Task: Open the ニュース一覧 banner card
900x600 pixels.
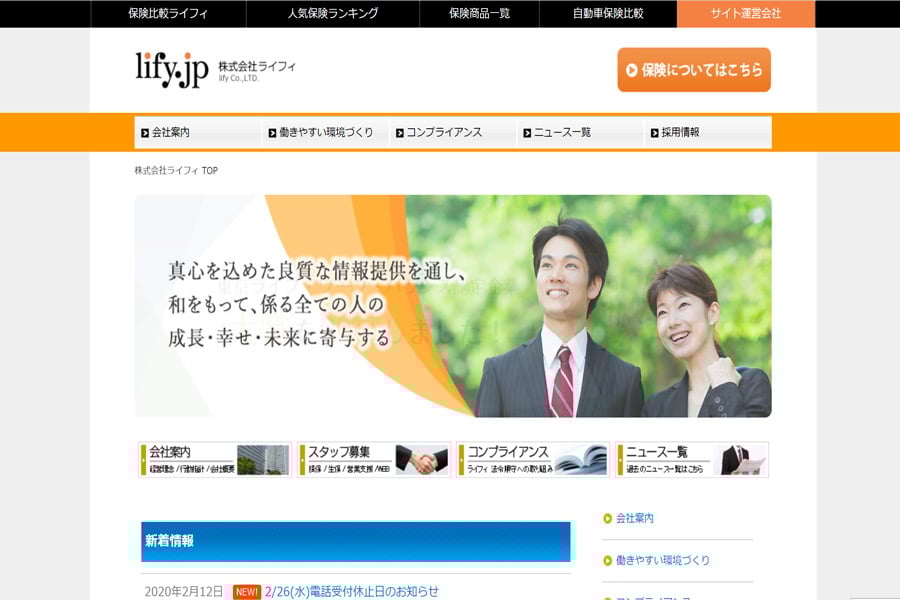Action: click(692, 459)
